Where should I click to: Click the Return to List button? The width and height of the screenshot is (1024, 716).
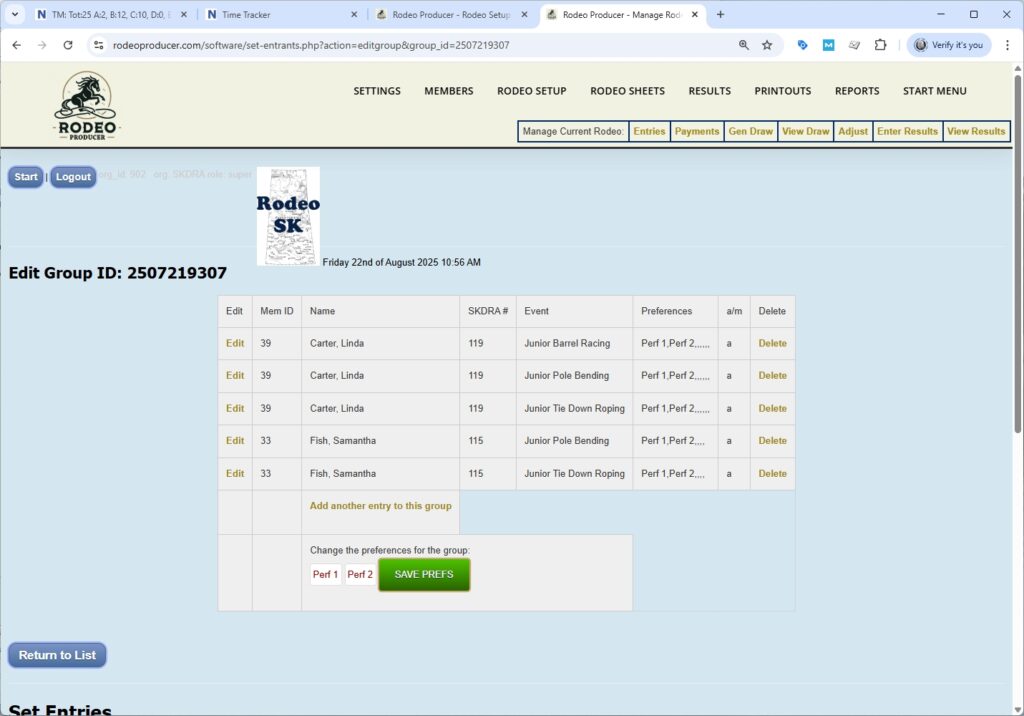coord(57,655)
